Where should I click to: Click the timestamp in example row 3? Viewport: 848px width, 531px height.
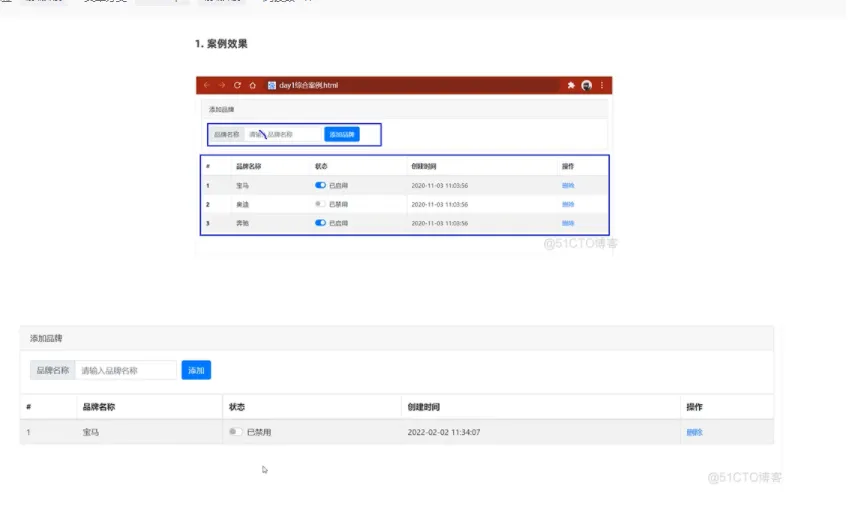(x=440, y=223)
